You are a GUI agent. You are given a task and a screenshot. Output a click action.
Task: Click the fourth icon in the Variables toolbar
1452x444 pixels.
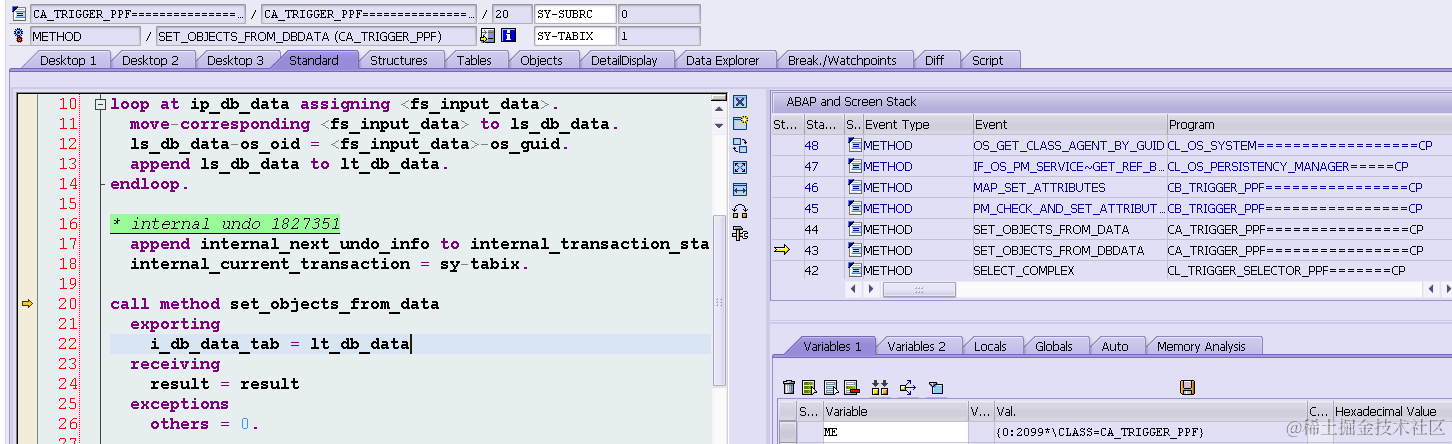pos(851,387)
